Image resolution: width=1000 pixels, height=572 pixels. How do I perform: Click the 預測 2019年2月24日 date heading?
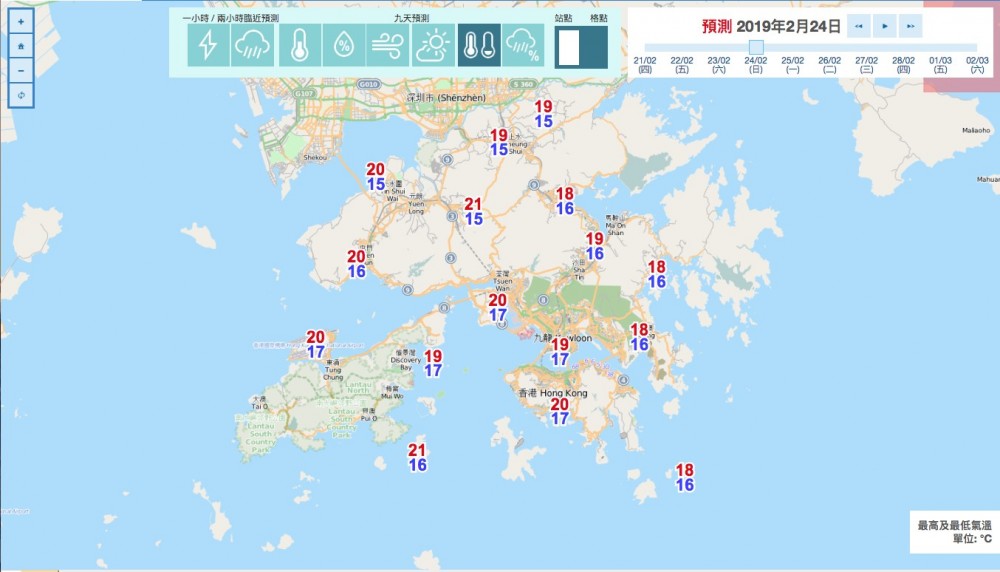coord(771,26)
